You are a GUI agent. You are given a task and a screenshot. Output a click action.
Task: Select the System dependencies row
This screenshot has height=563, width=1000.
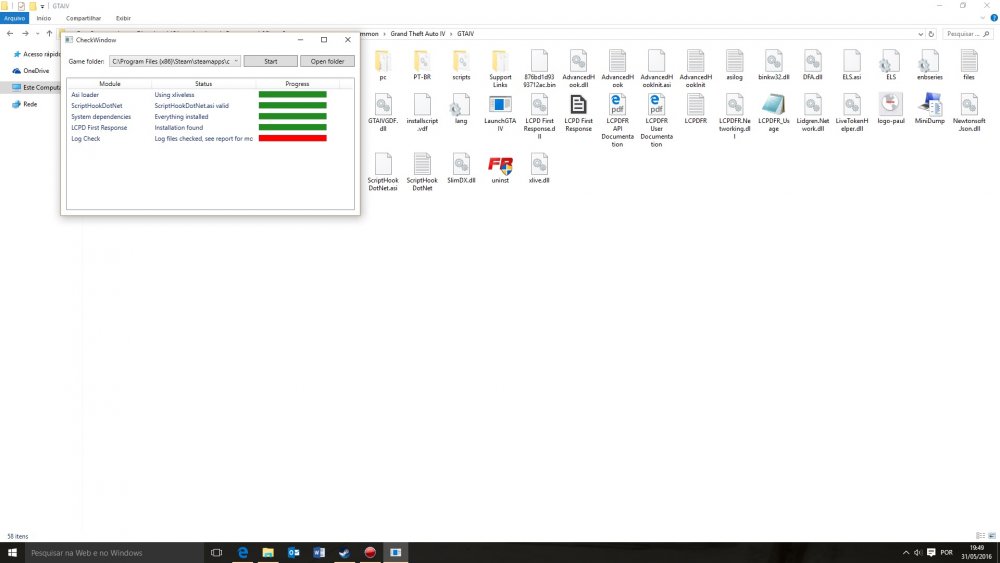210,117
